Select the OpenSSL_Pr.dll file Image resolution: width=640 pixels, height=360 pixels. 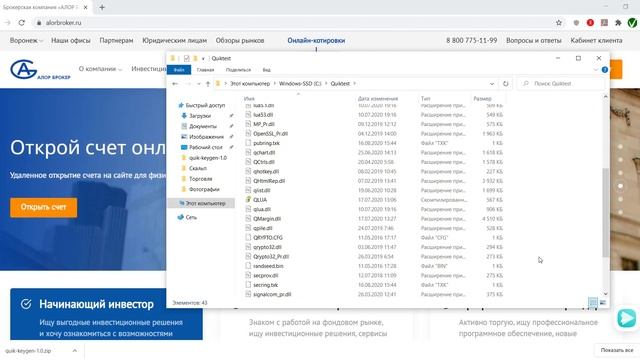[270, 134]
